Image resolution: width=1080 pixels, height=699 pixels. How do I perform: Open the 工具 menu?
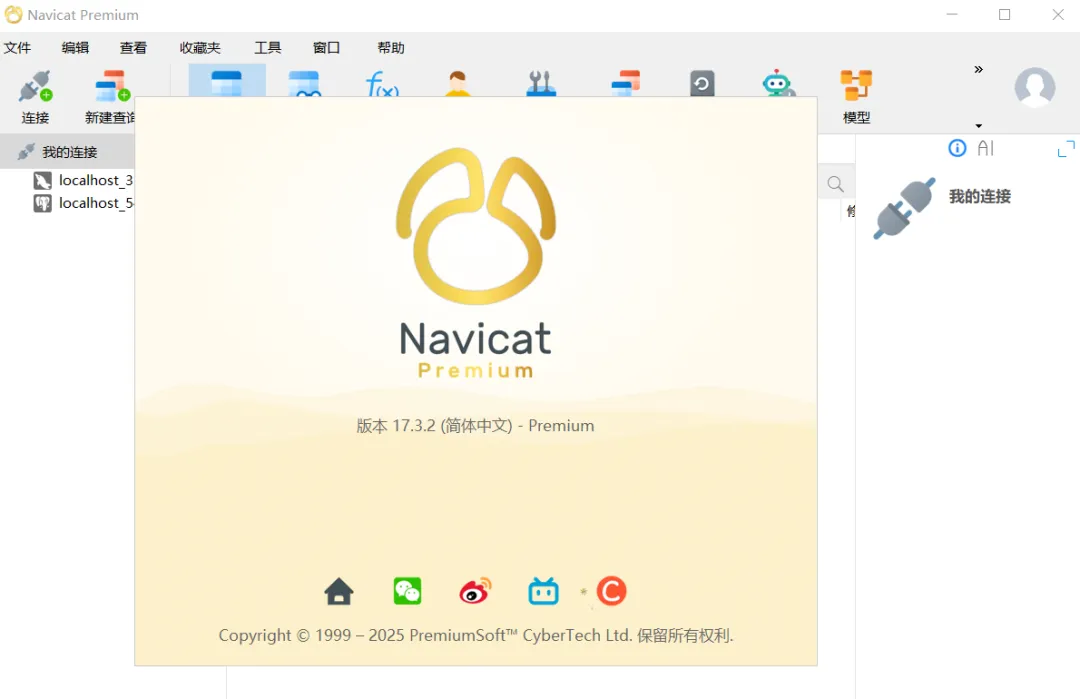267,48
